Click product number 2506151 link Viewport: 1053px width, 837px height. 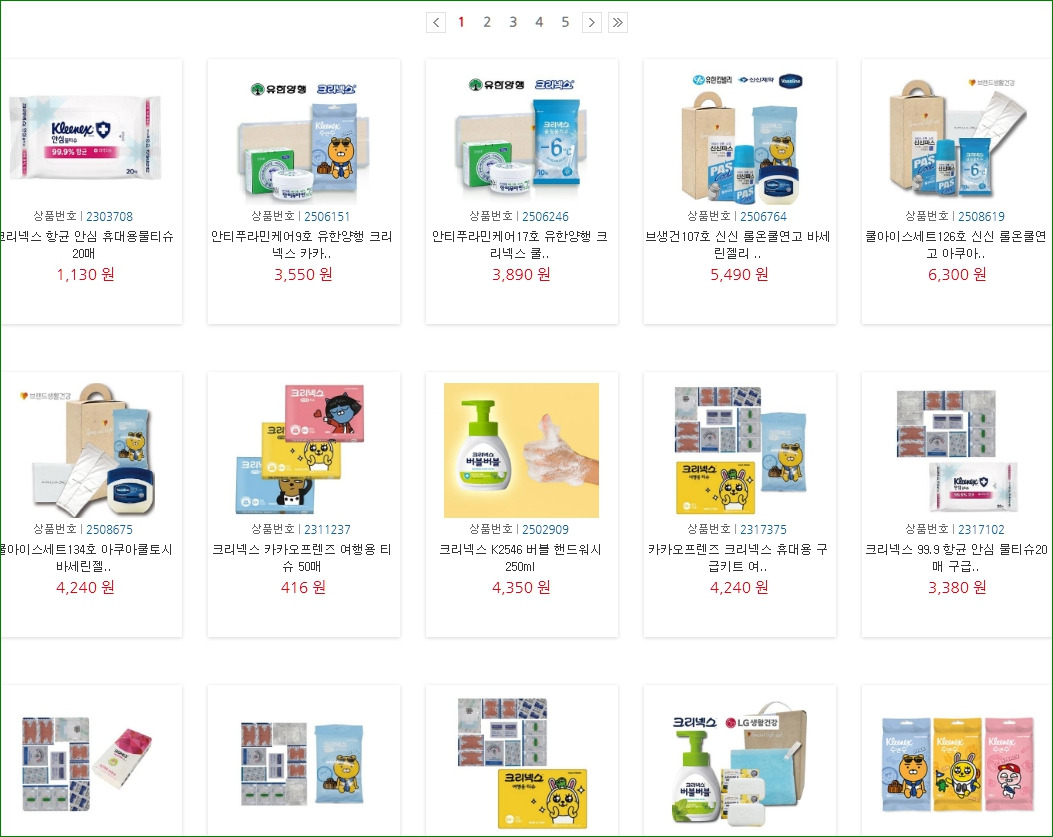point(327,216)
